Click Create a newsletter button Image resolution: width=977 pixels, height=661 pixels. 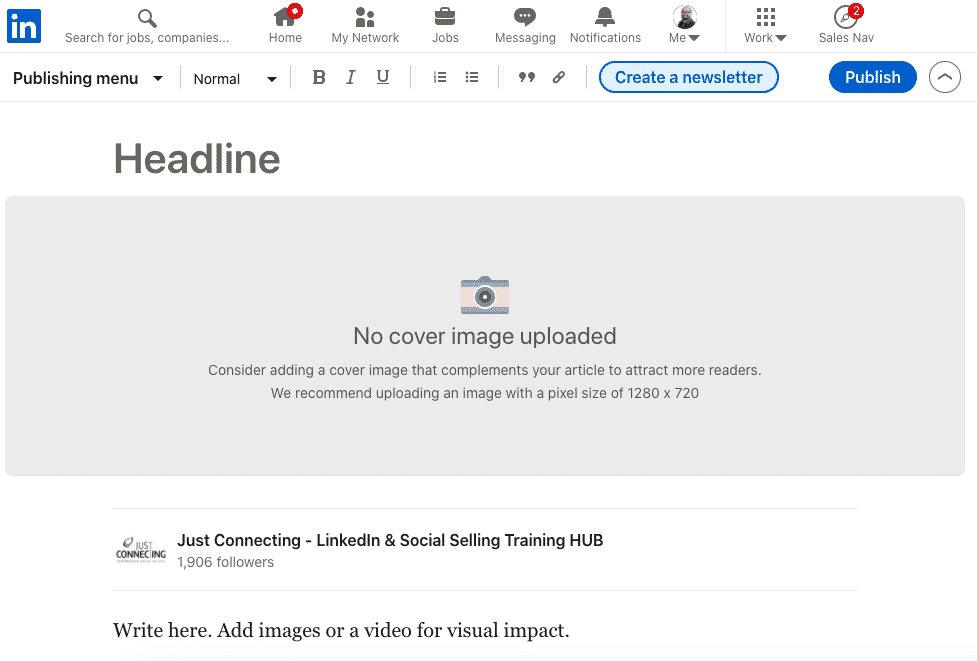click(x=688, y=77)
